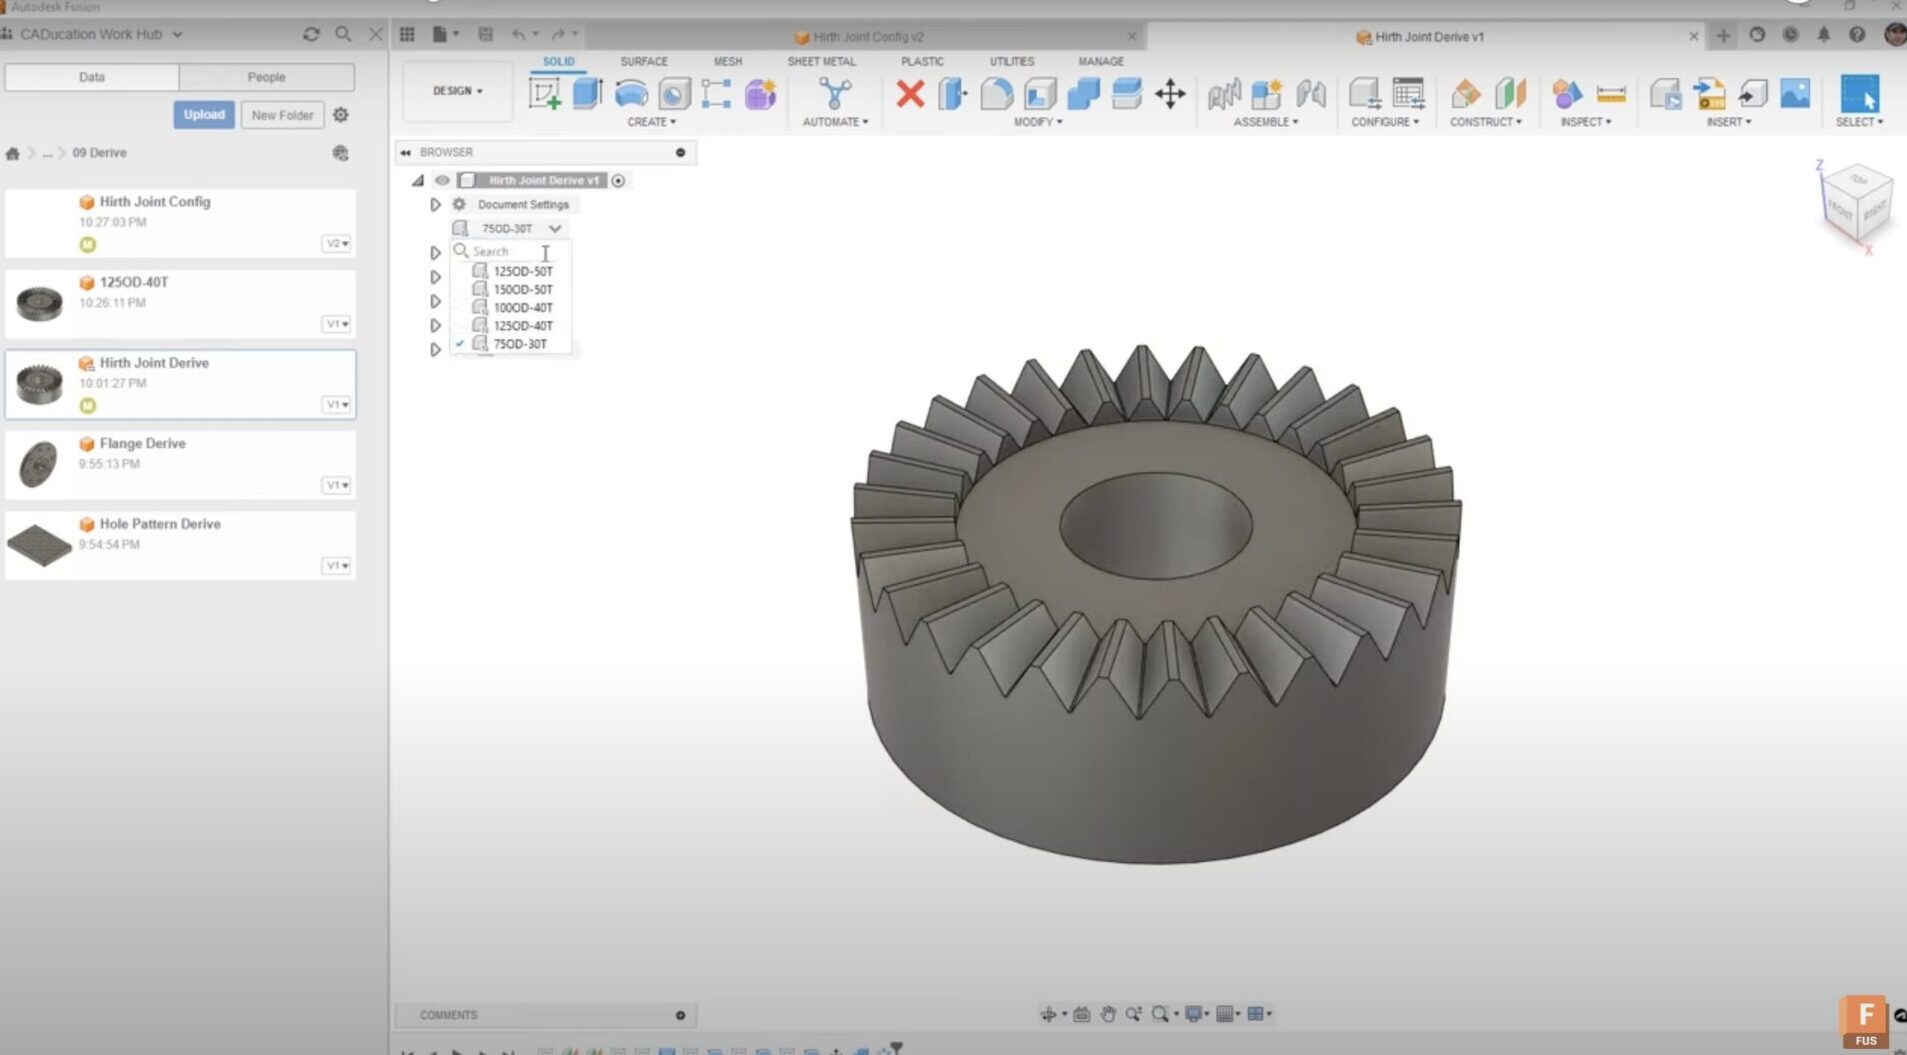Switch to the SURFACE tab
1907x1055 pixels.
tap(643, 62)
